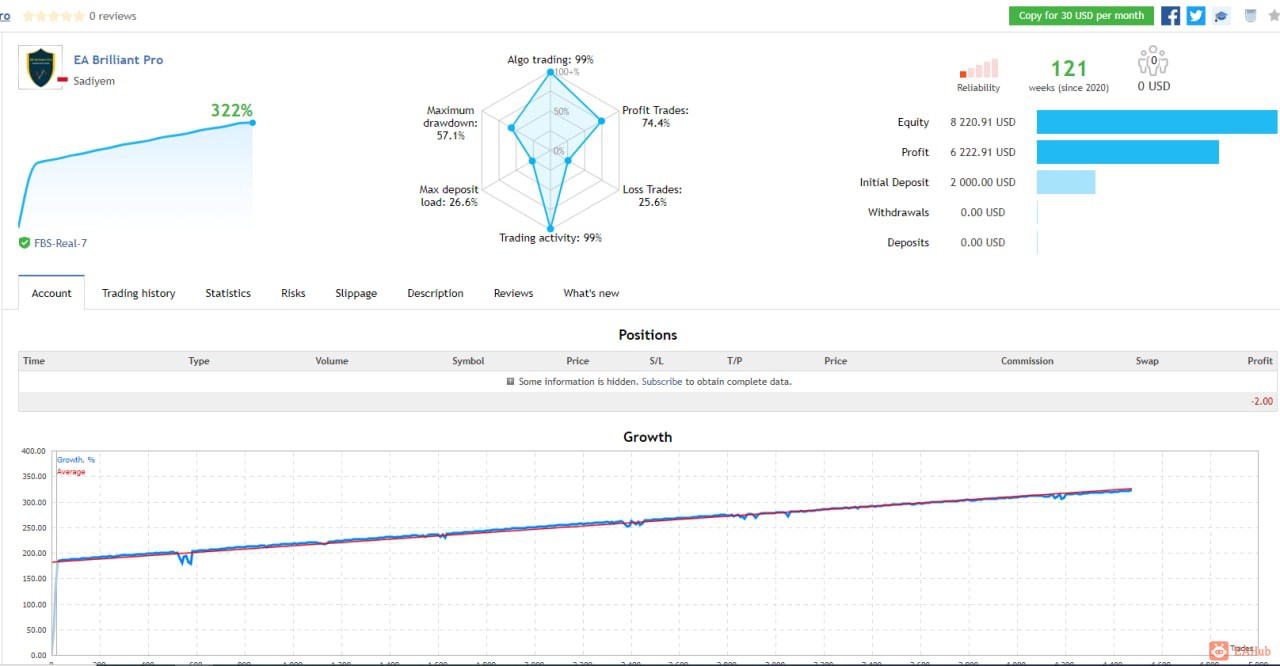Select the Account tab

[x=52, y=293]
